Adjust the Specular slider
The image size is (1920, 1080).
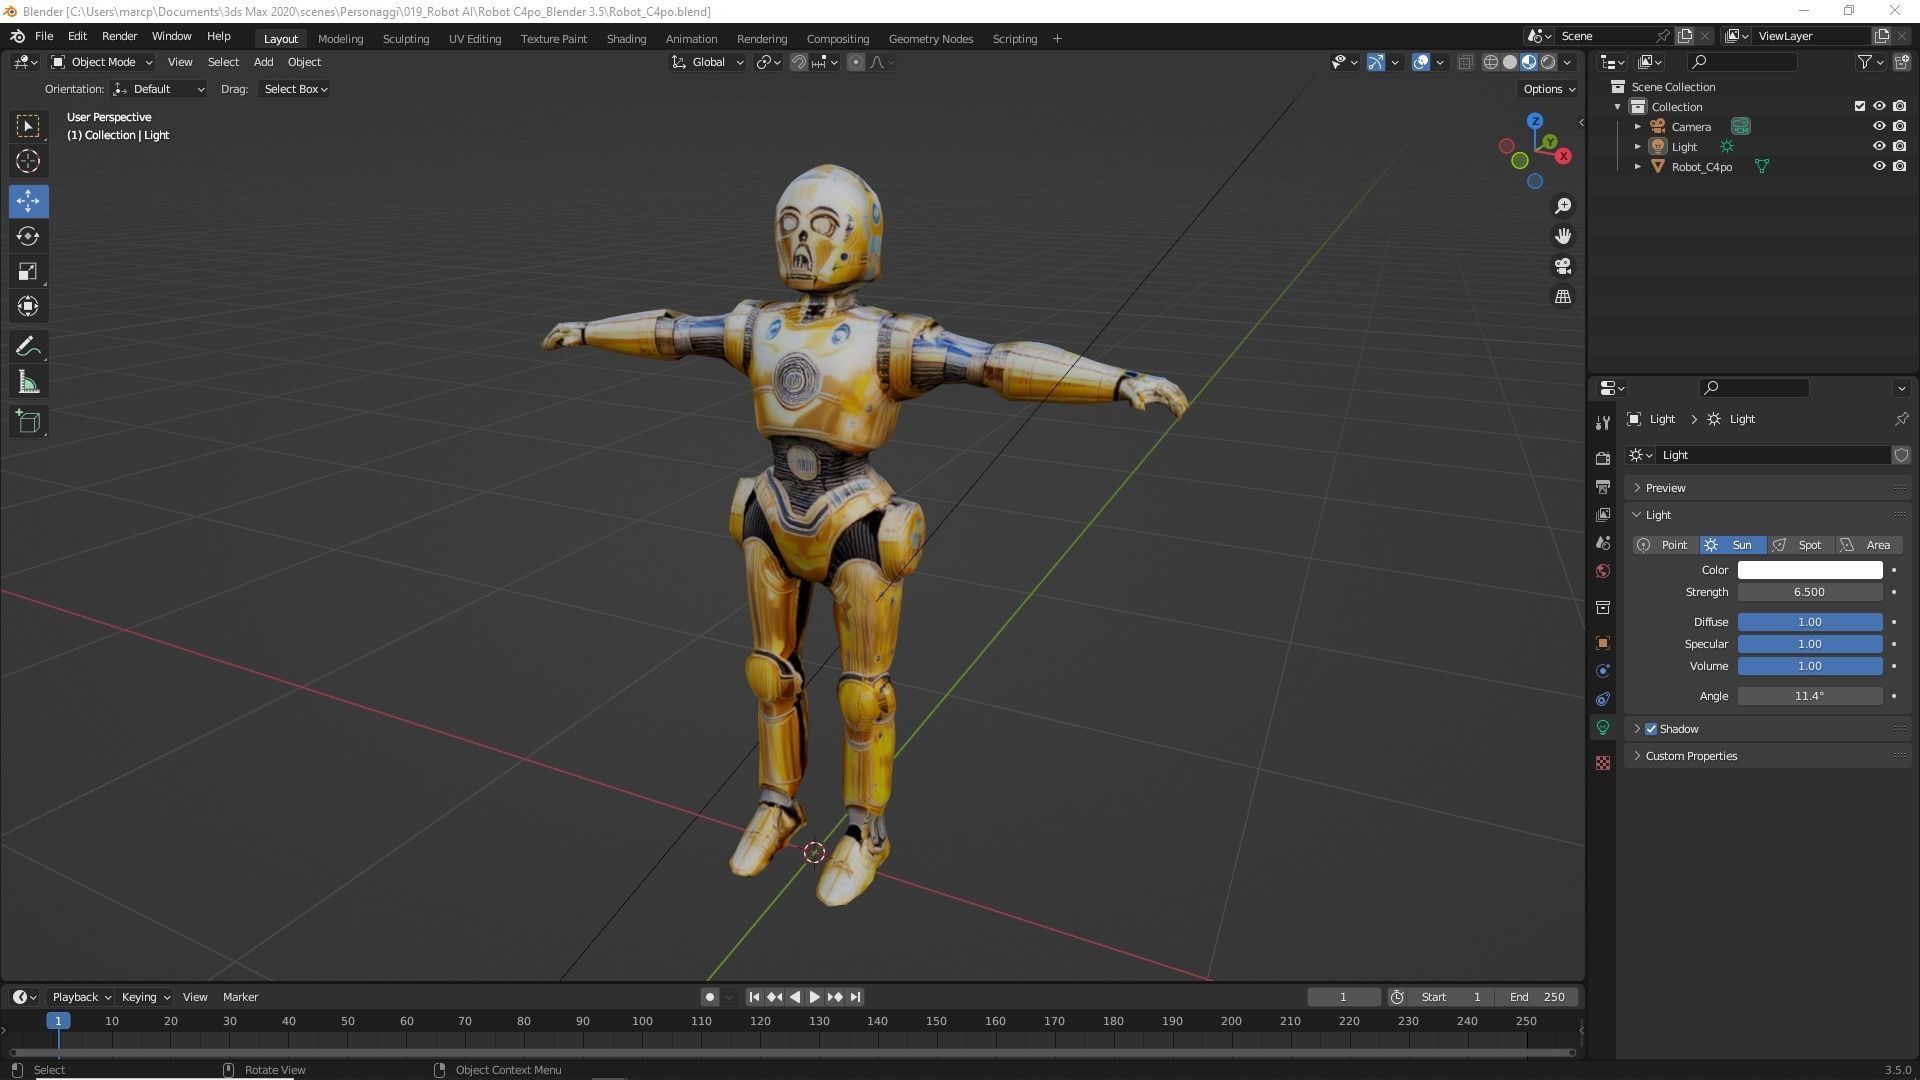coord(1810,644)
